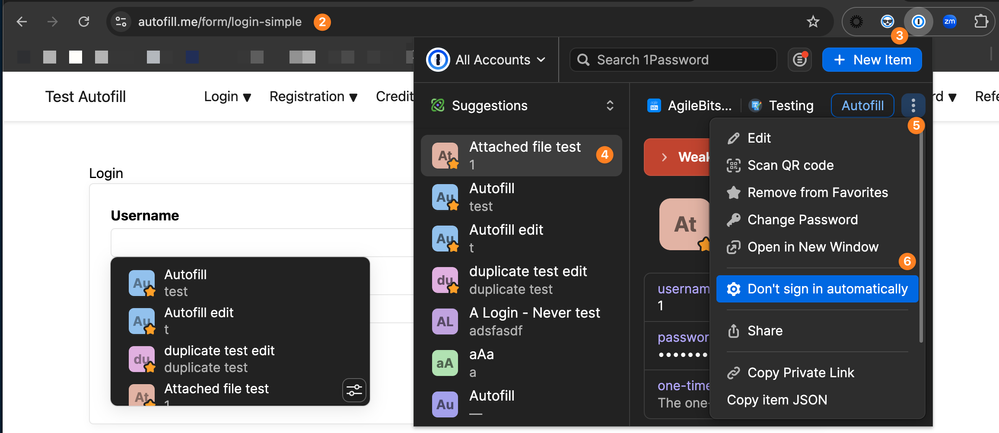Viewport: 999px width, 433px height.
Task: Open site information icon in address bar
Action: (x=121, y=22)
